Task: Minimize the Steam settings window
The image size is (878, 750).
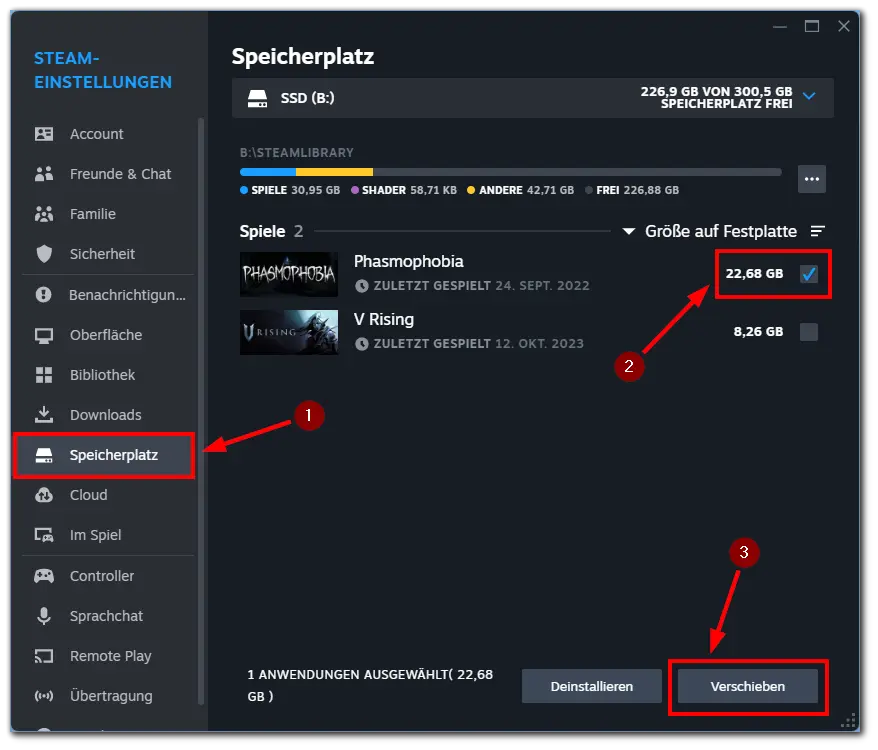Action: tap(780, 27)
